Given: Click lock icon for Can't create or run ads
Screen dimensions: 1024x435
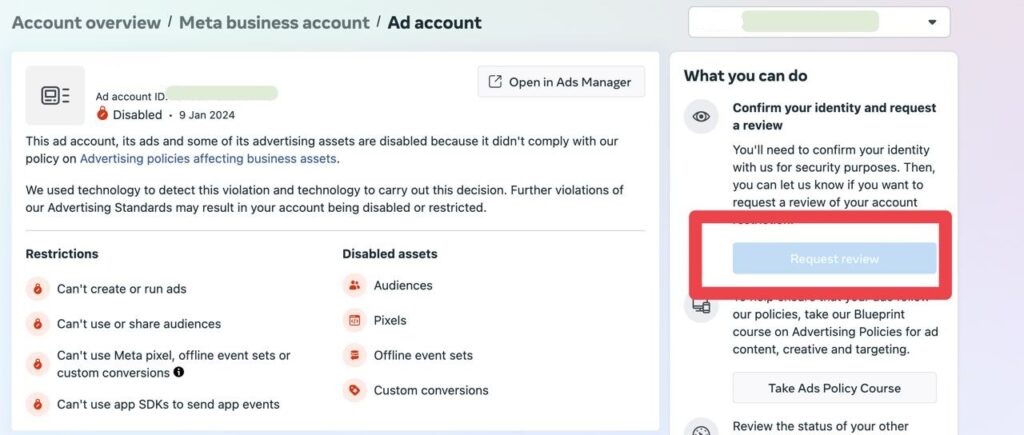Looking at the screenshot, I should (38, 289).
